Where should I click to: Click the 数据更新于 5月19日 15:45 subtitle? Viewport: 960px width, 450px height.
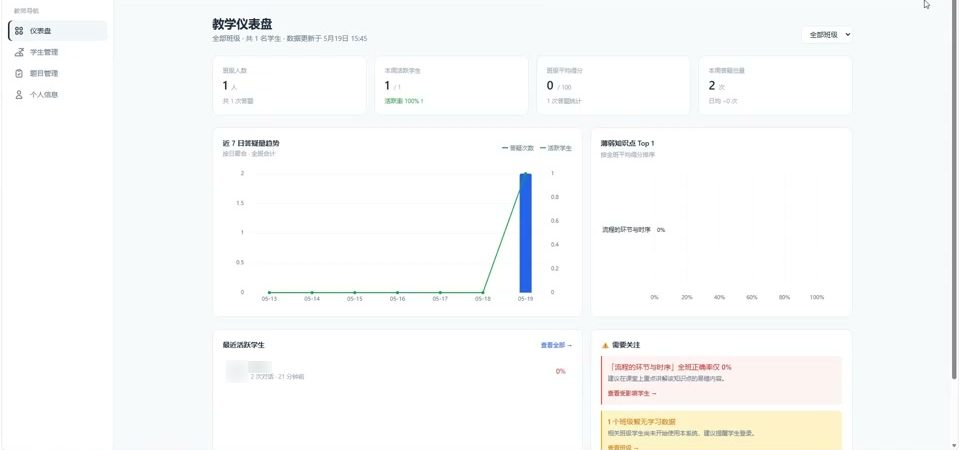328,39
